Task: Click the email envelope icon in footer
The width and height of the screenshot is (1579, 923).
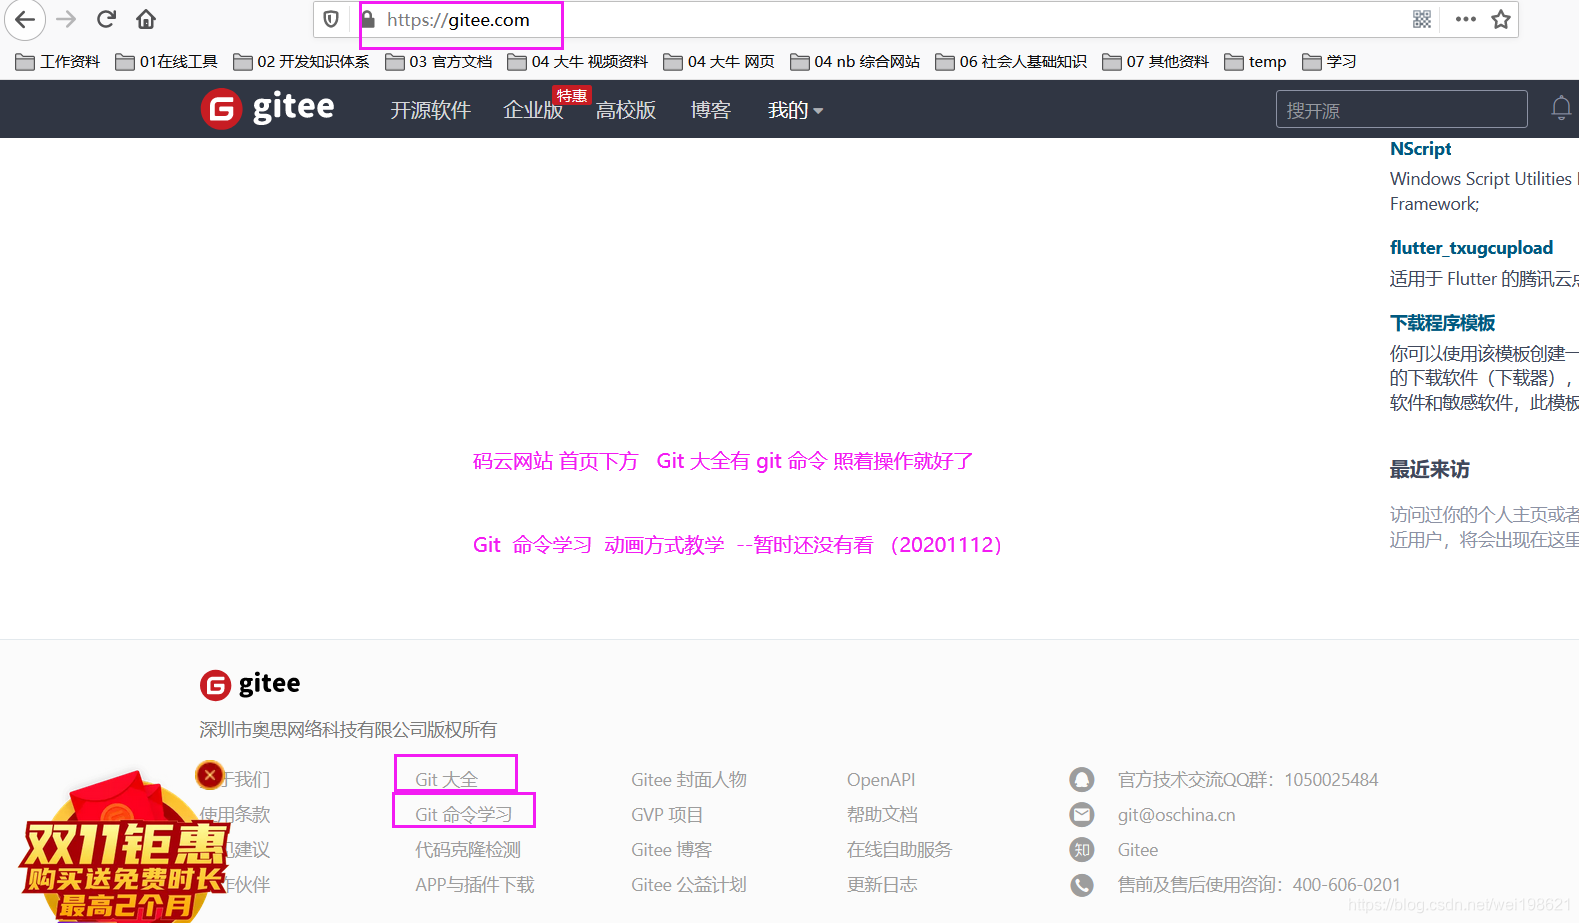Action: pos(1082,814)
